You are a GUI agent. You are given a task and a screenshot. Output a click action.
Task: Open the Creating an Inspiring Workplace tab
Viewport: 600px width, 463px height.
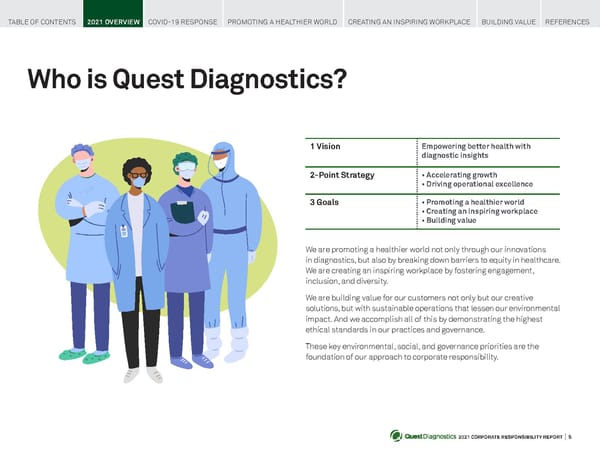pyautogui.click(x=410, y=20)
